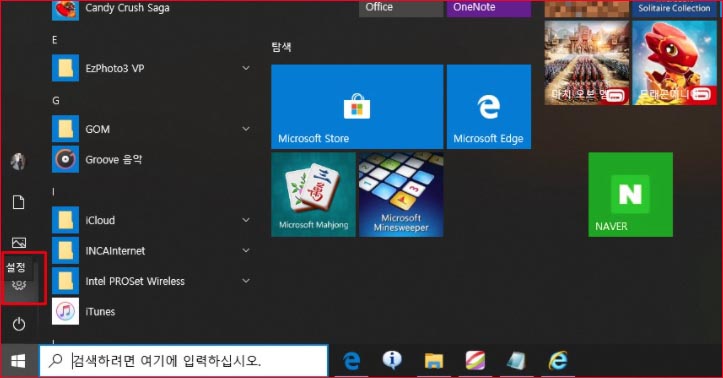Jump to letter E section header
Viewport: 723px width, 378px height.
(x=55, y=40)
